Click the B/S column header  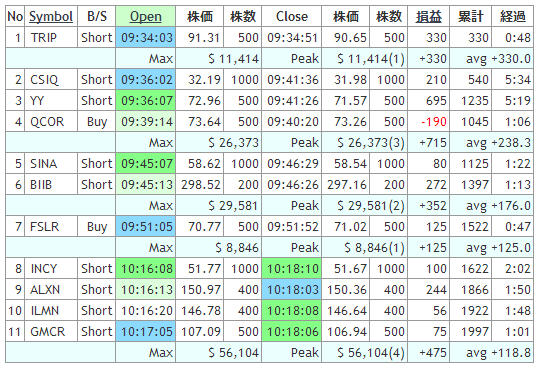coord(97,16)
